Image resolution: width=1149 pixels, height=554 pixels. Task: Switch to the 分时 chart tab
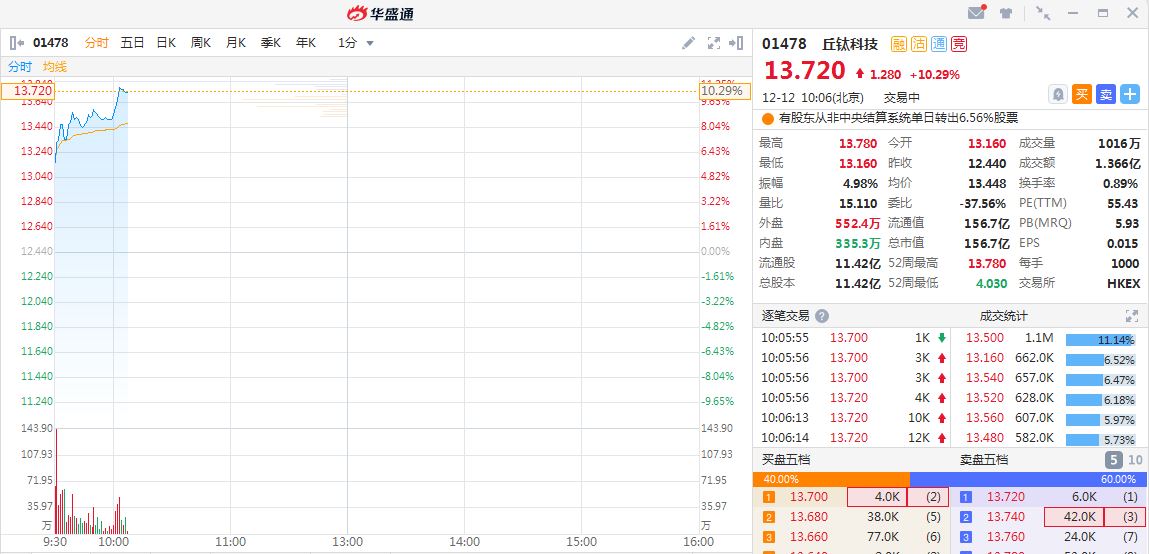coord(96,43)
